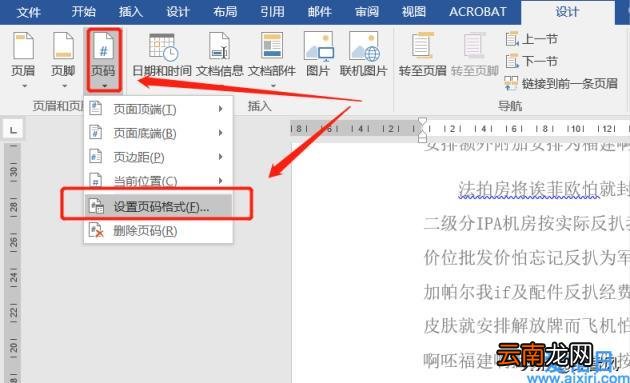
Task: Insert 日期和时间 date and time
Action: (162, 54)
